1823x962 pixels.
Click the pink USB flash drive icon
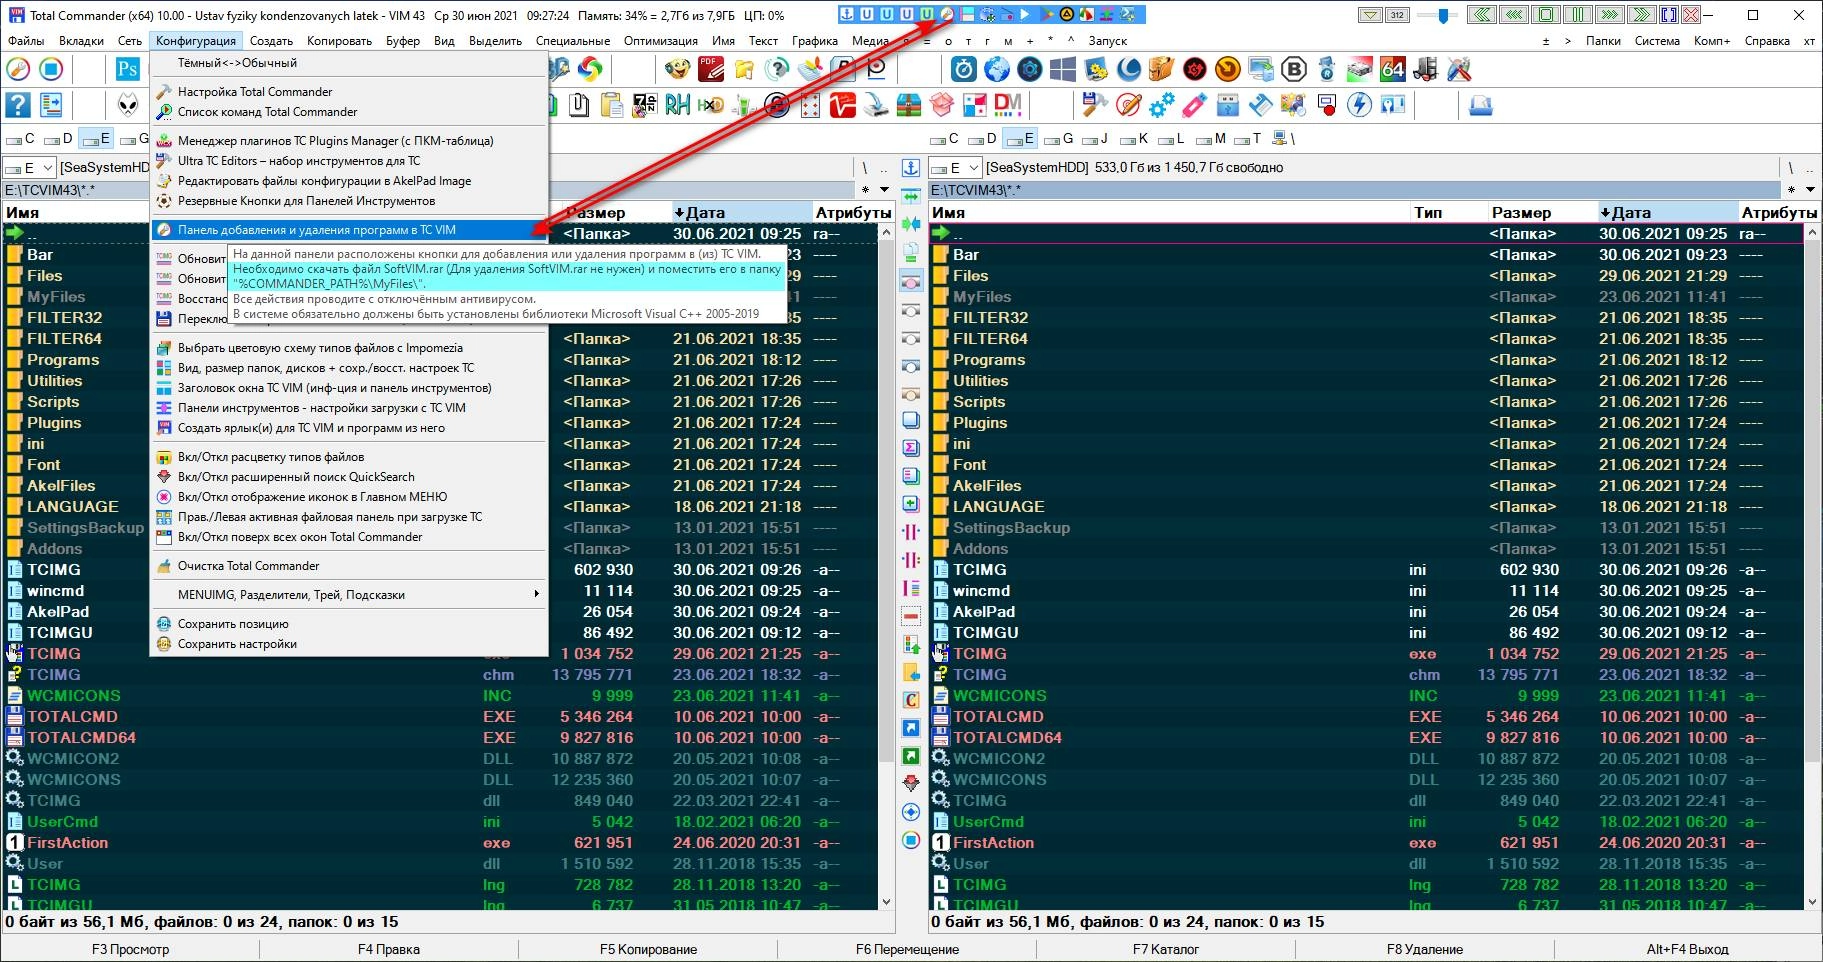click(1195, 105)
